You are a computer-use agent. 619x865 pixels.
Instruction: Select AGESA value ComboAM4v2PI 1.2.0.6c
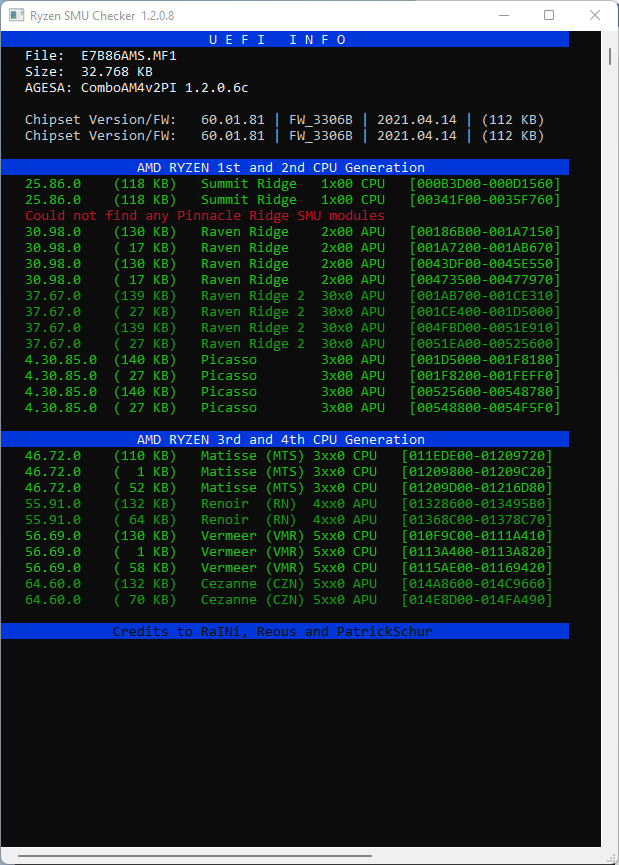164,88
